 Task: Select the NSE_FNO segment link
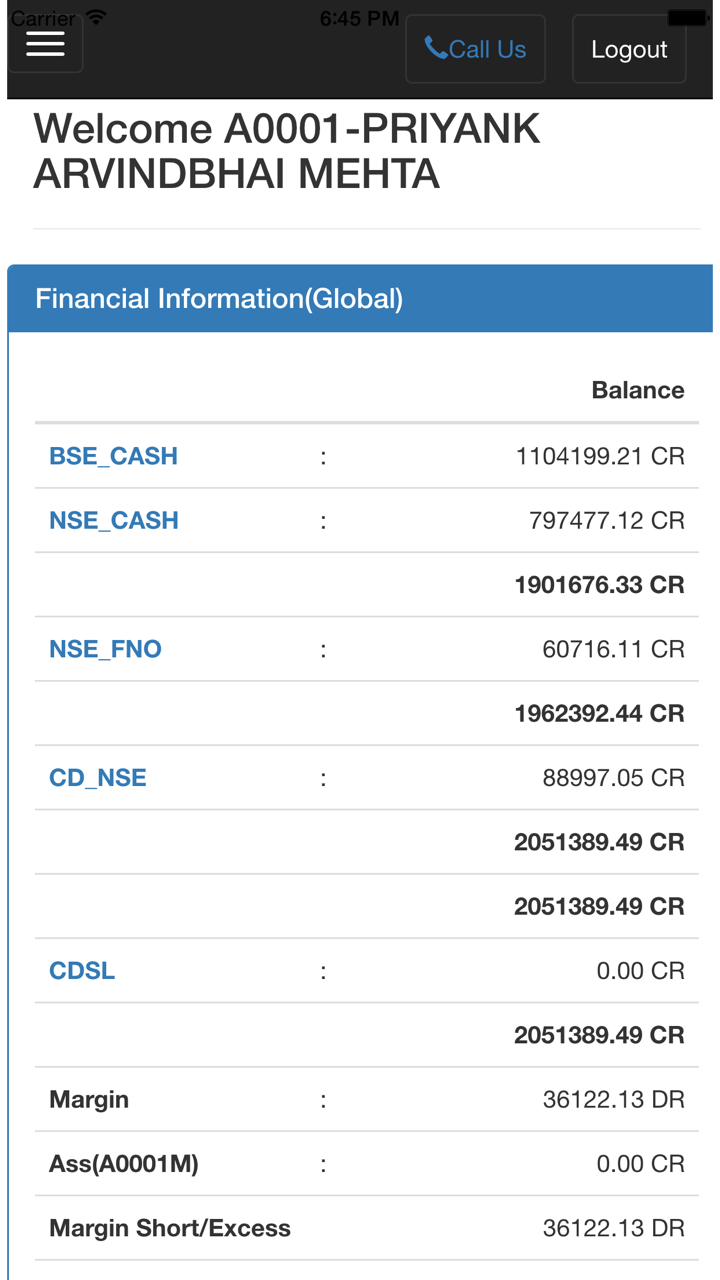tap(105, 649)
